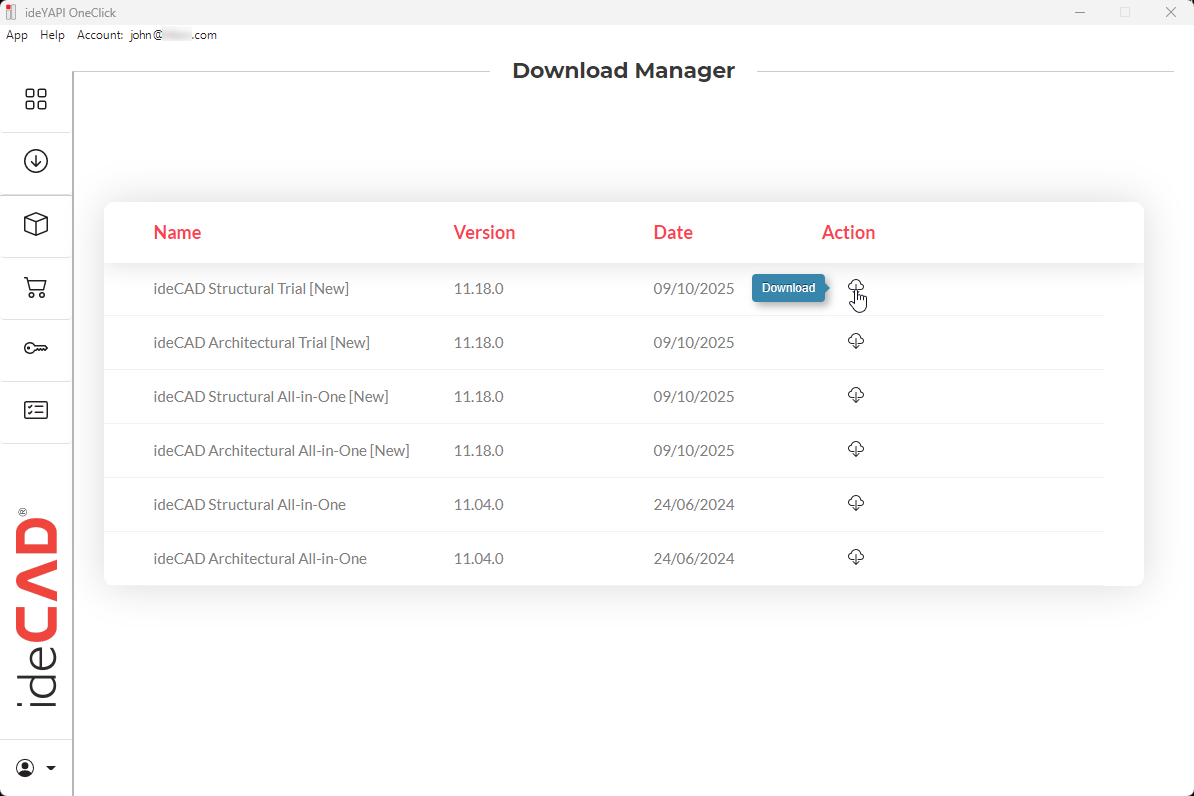The image size is (1194, 796).
Task: Open the dashboard grid icon in sidebar
Action: pyautogui.click(x=36, y=99)
